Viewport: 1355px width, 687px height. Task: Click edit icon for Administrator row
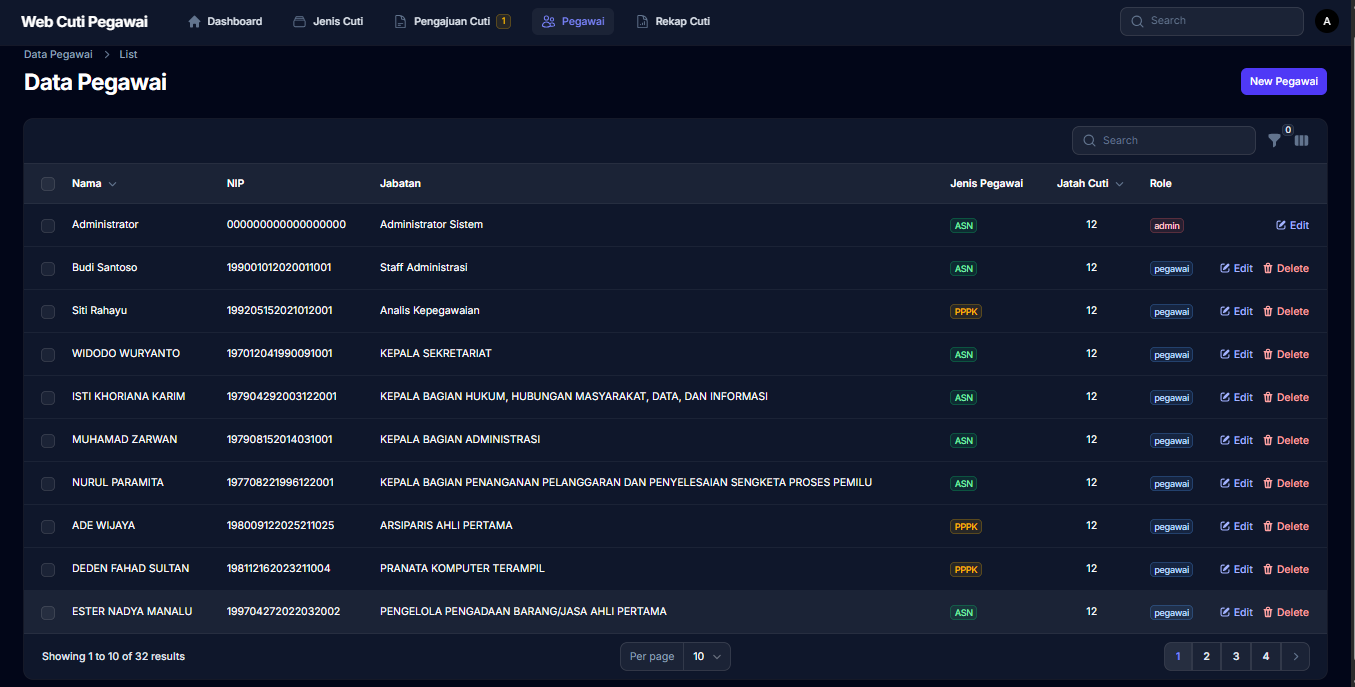click(1281, 225)
